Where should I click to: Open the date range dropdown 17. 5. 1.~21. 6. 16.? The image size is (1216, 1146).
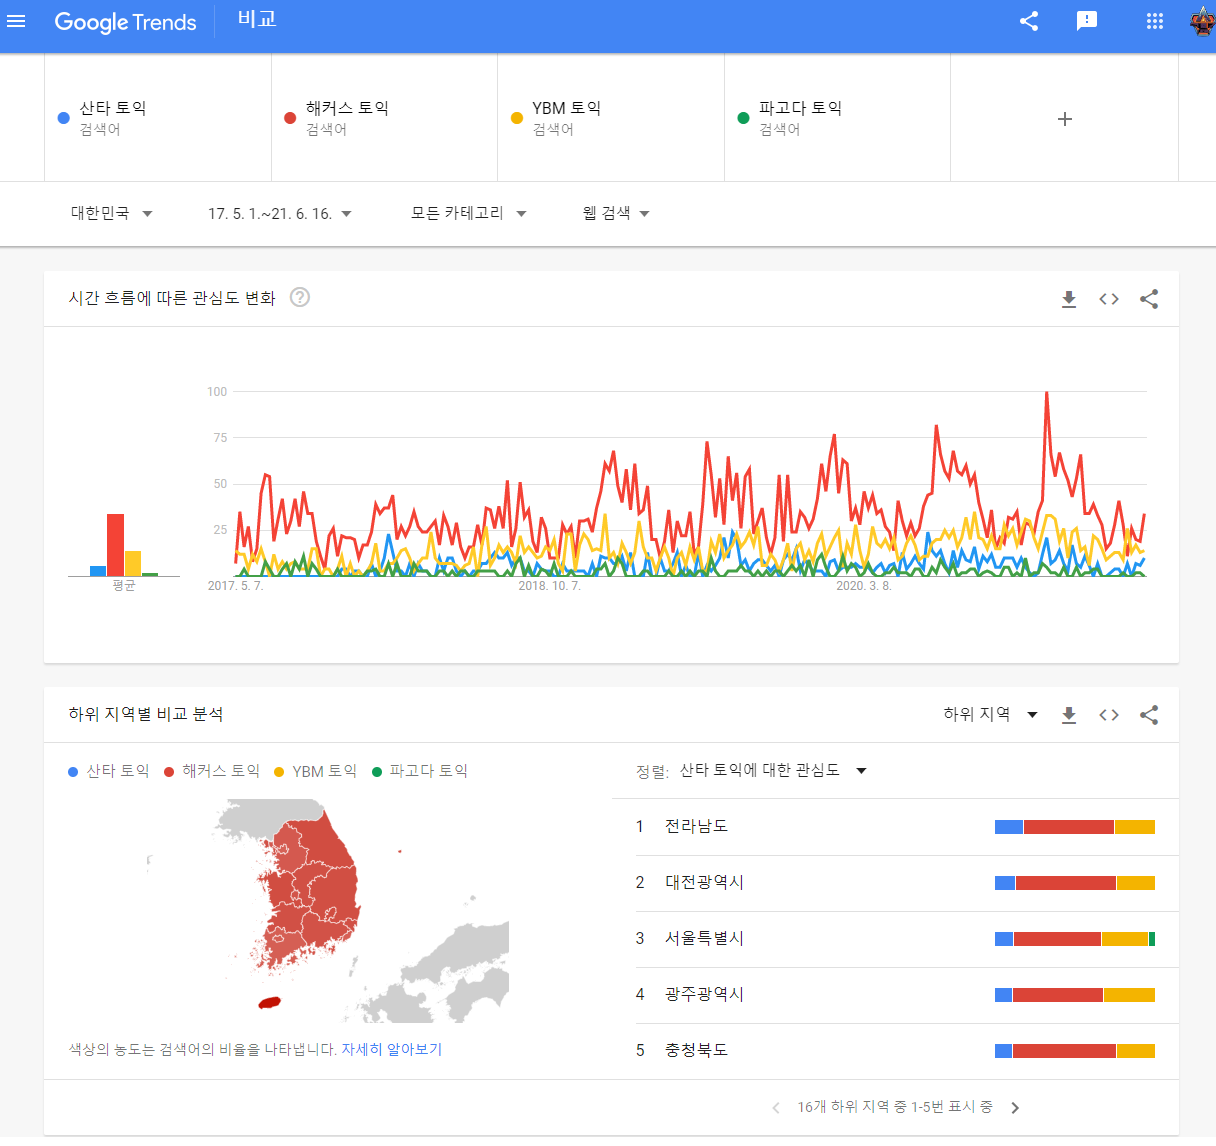click(x=280, y=213)
